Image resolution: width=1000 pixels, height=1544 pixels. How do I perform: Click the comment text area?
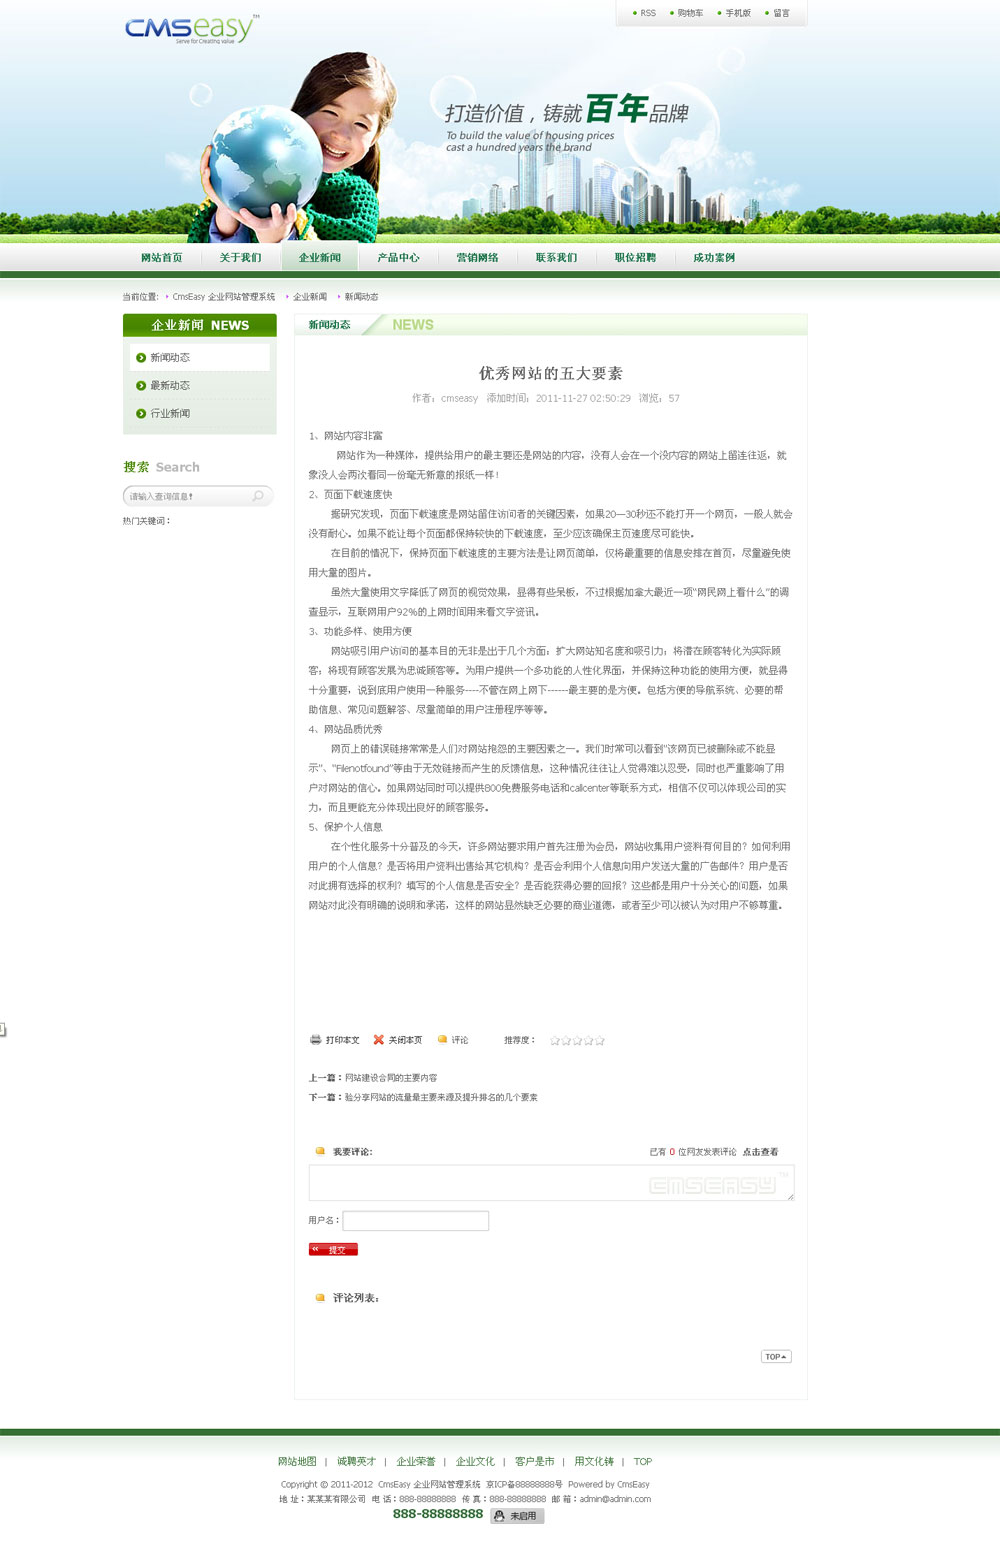click(x=550, y=1183)
